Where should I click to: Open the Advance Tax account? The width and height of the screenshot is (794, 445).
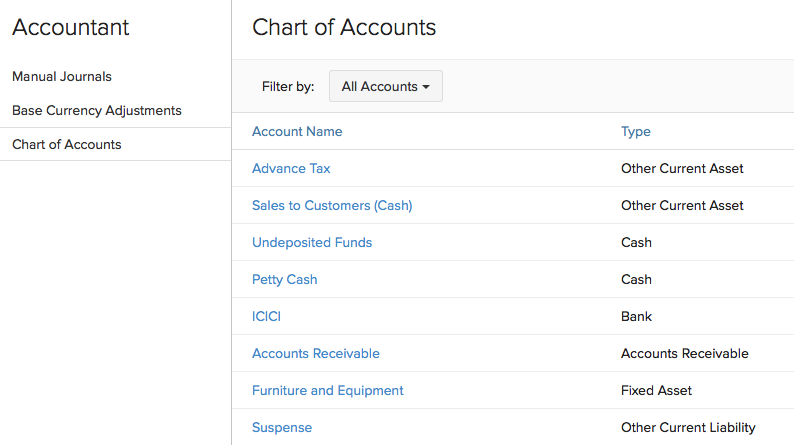291,169
